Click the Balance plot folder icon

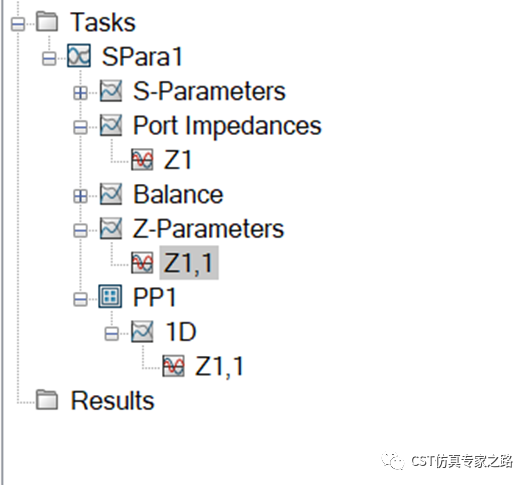111,194
